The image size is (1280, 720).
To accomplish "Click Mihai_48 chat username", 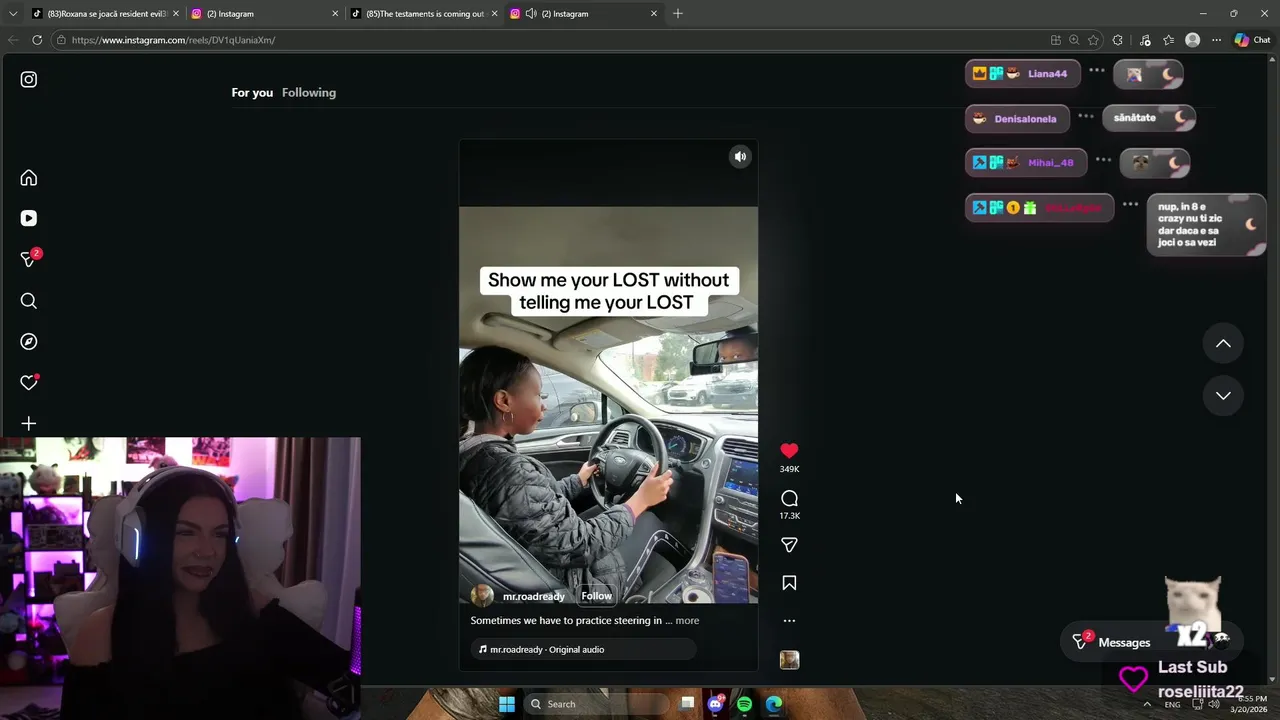I will 1050,163.
